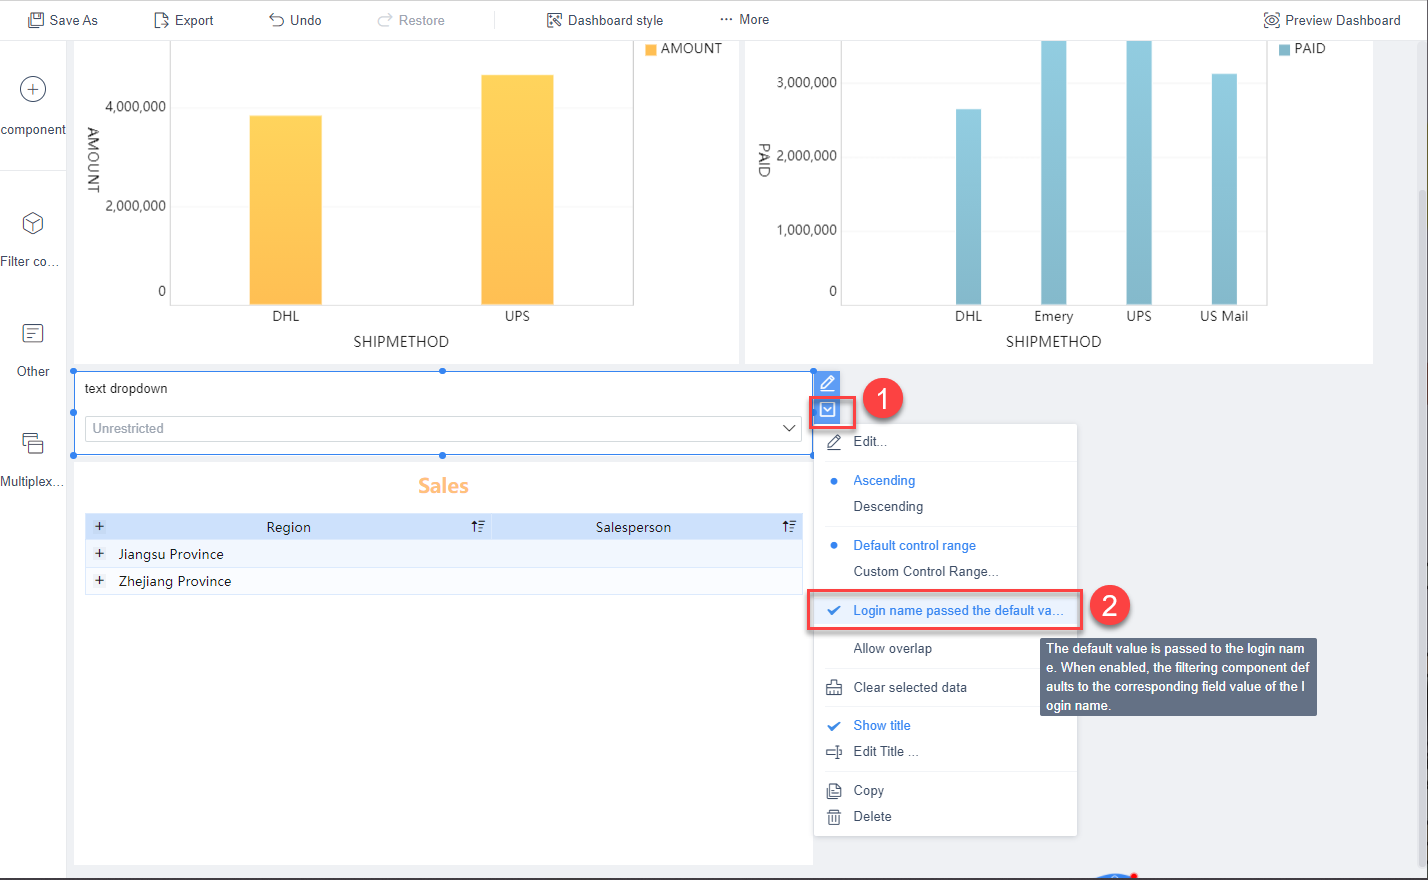The width and height of the screenshot is (1428, 880).
Task: Open the Other components sidebar icon
Action: coord(33,333)
